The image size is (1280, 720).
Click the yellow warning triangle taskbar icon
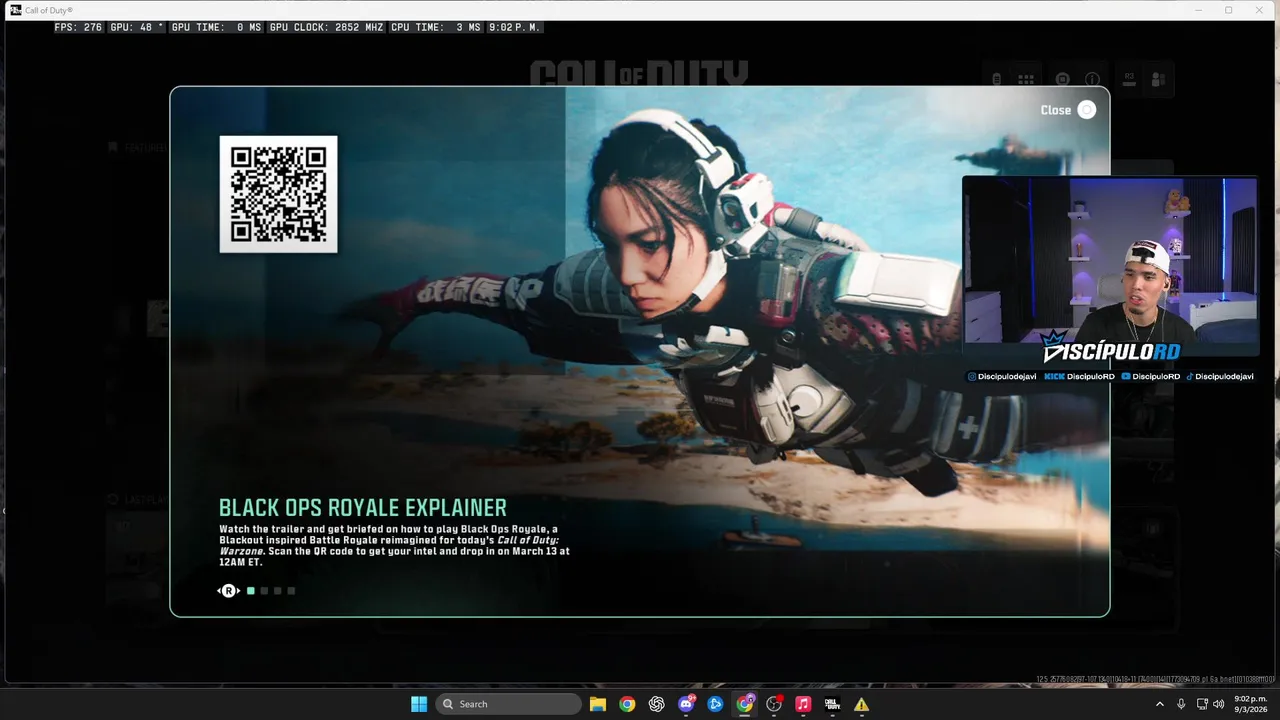click(x=861, y=704)
